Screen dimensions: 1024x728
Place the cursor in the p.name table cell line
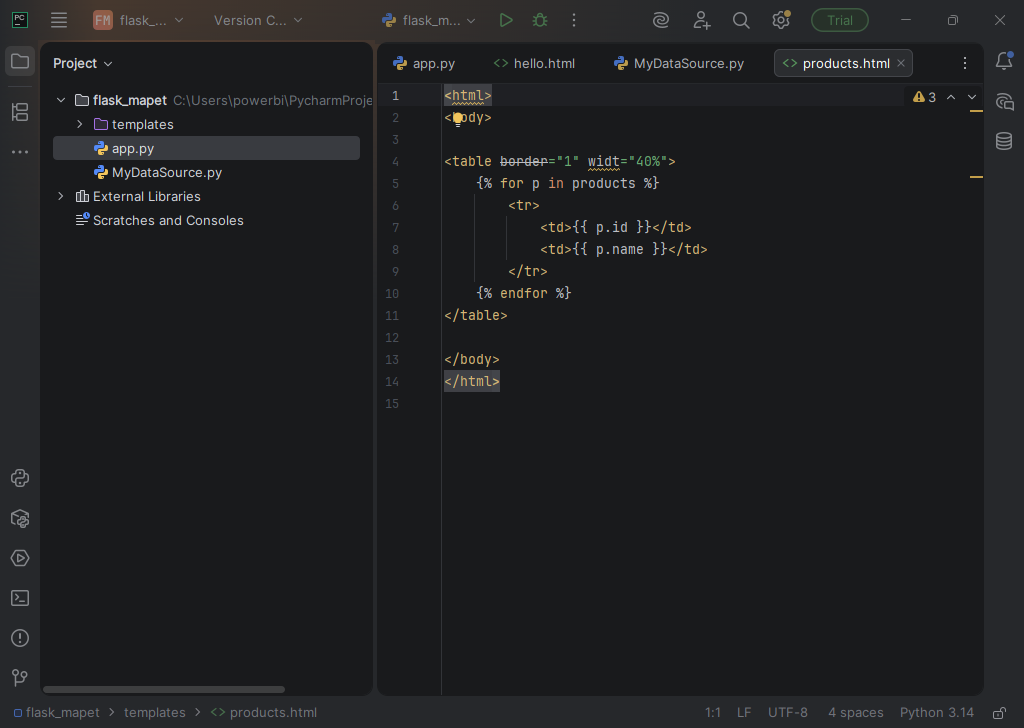[x=624, y=249]
